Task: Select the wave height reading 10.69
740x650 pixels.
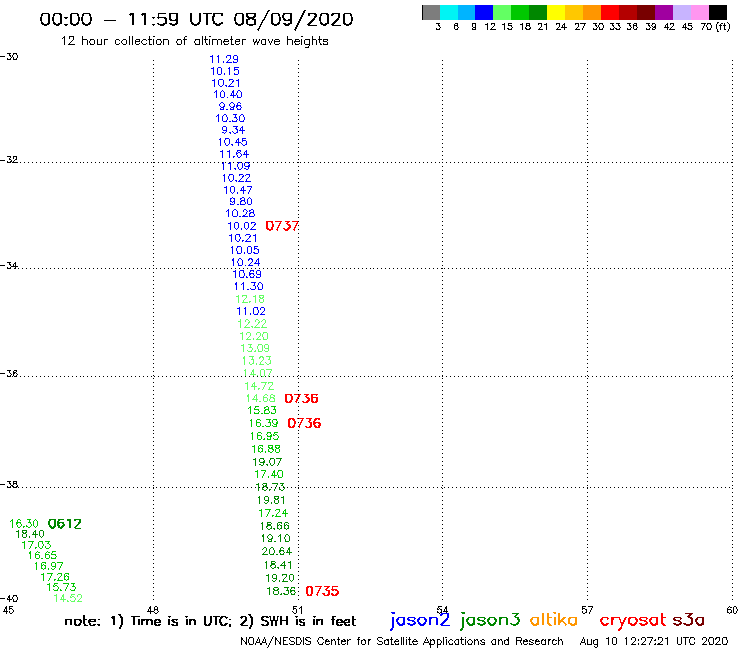Action: 247,274
